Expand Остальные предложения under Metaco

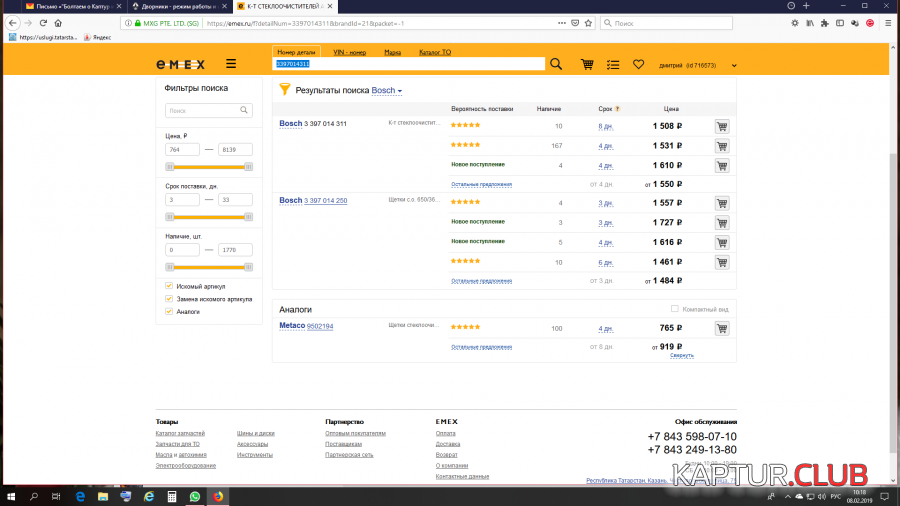pyautogui.click(x=481, y=347)
